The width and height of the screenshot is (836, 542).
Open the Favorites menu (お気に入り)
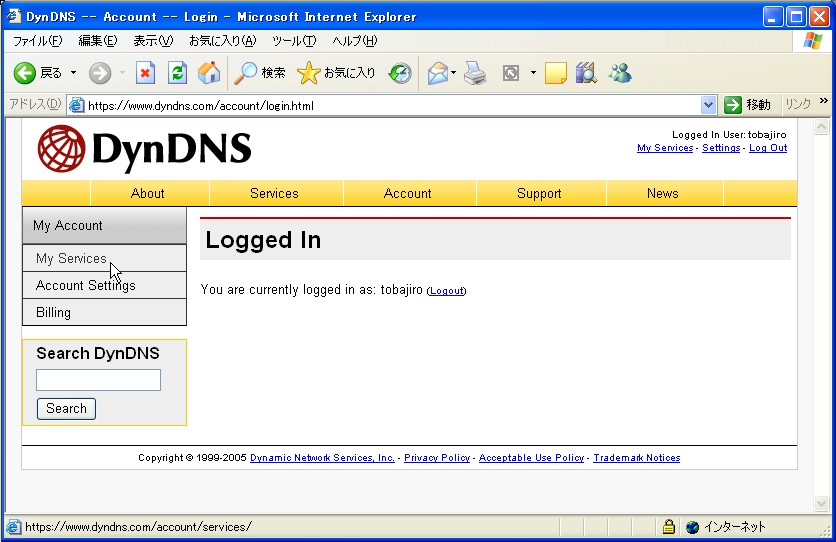(222, 41)
